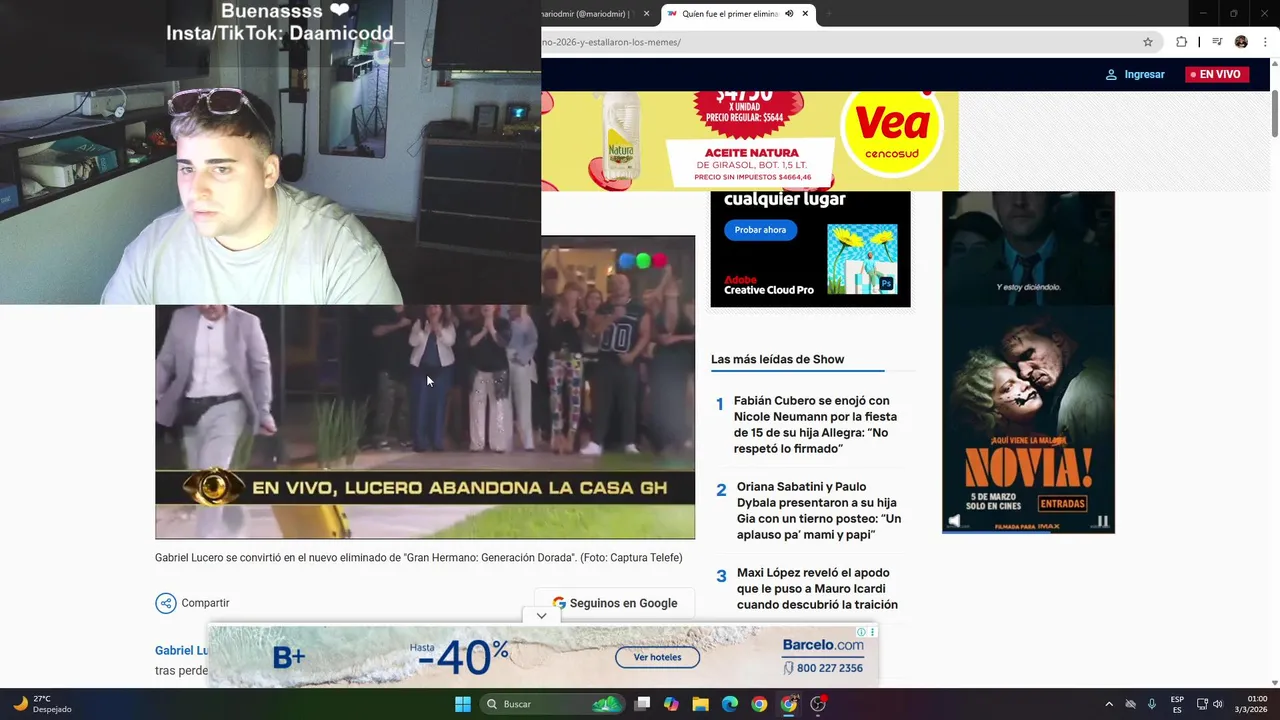The image size is (1280, 720).
Task: Open the Vea Cencosud banner ad
Action: 750,141
